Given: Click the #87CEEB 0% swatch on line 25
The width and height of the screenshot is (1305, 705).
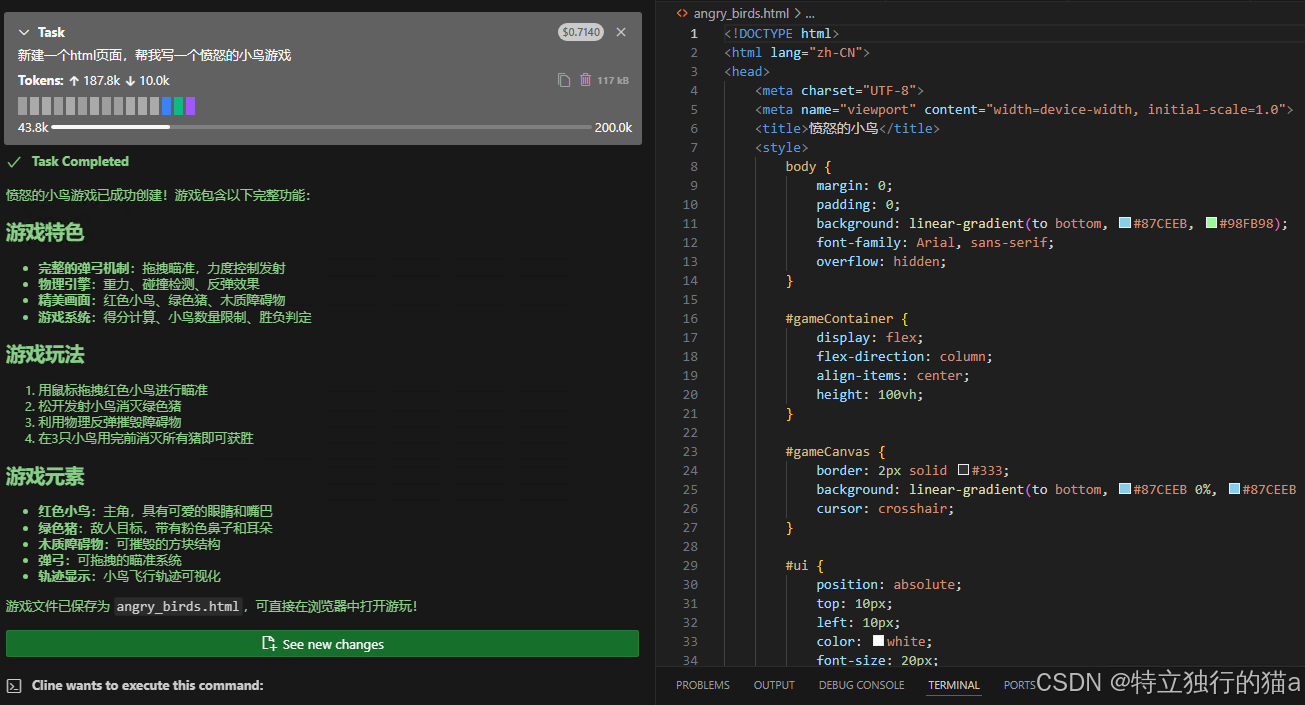Looking at the screenshot, I should pos(1125,489).
